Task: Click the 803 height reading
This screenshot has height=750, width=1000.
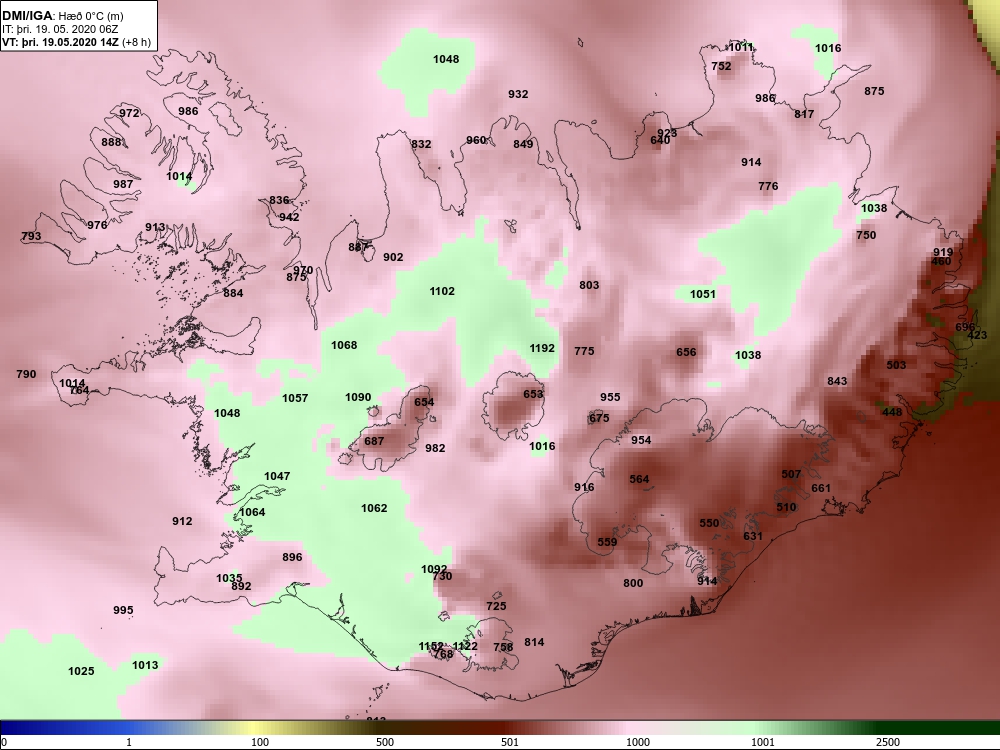Action: tap(589, 285)
